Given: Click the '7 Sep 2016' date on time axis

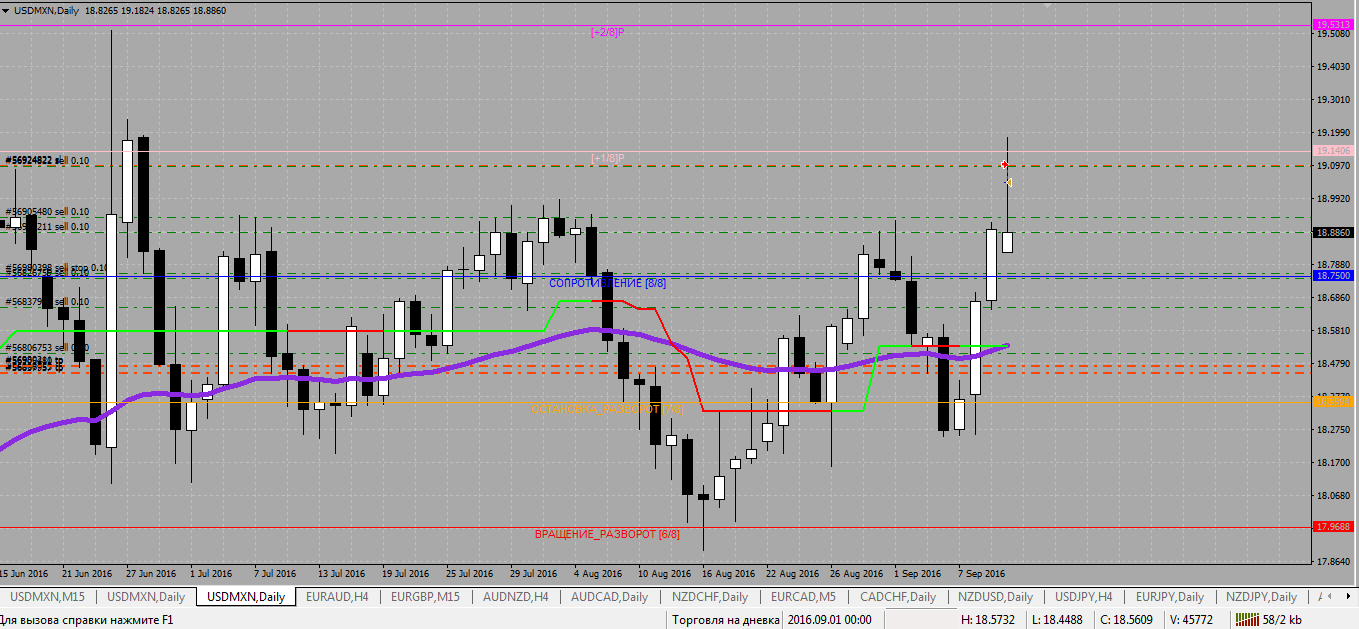Looking at the screenshot, I should click(x=981, y=574).
